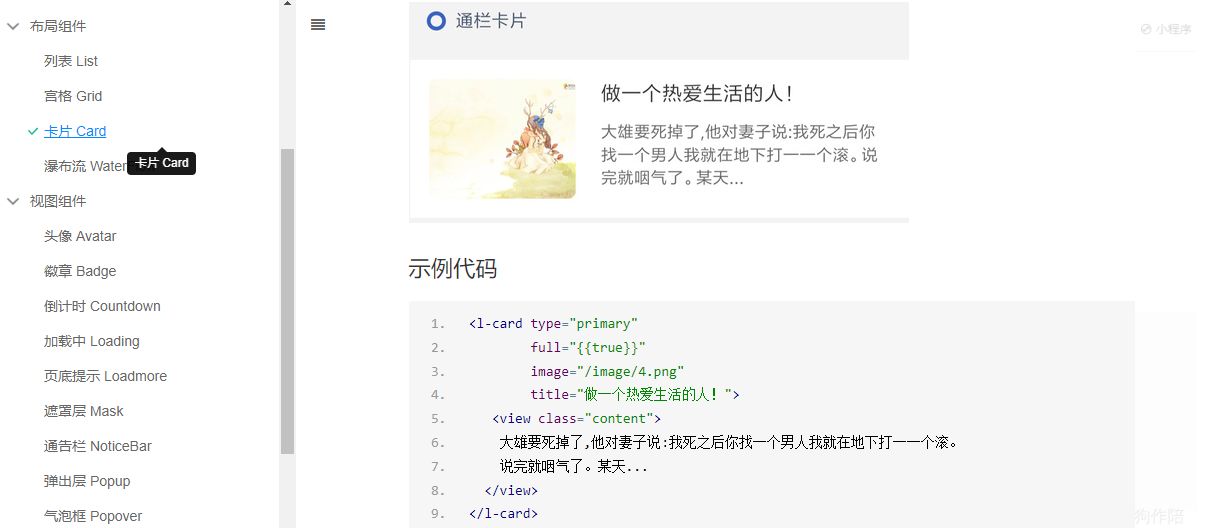Open the 加载中 Loading page
The width and height of the screenshot is (1214, 528).
pyautogui.click(x=91, y=341)
